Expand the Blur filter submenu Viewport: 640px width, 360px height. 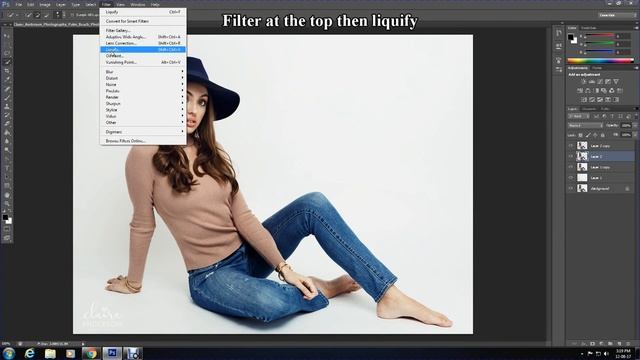(x=143, y=71)
